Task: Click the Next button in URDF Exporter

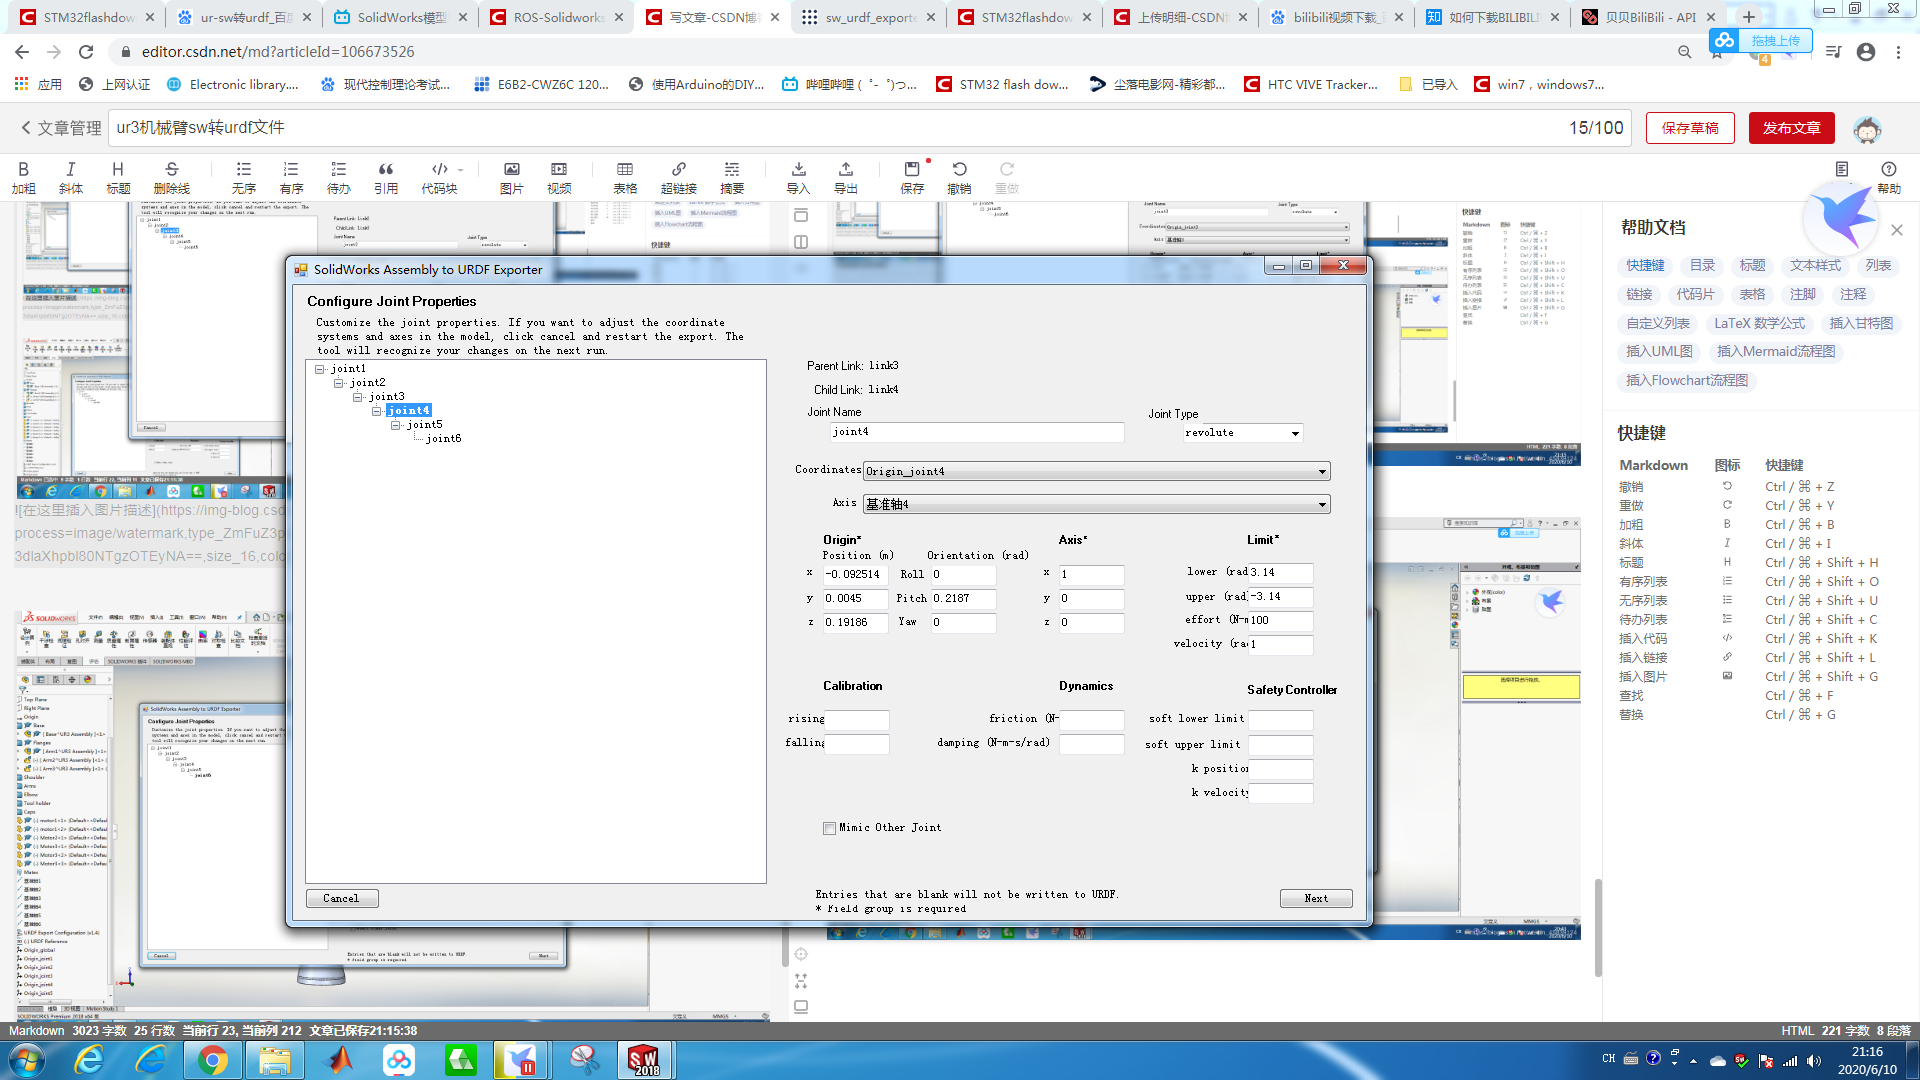Action: pyautogui.click(x=1316, y=898)
